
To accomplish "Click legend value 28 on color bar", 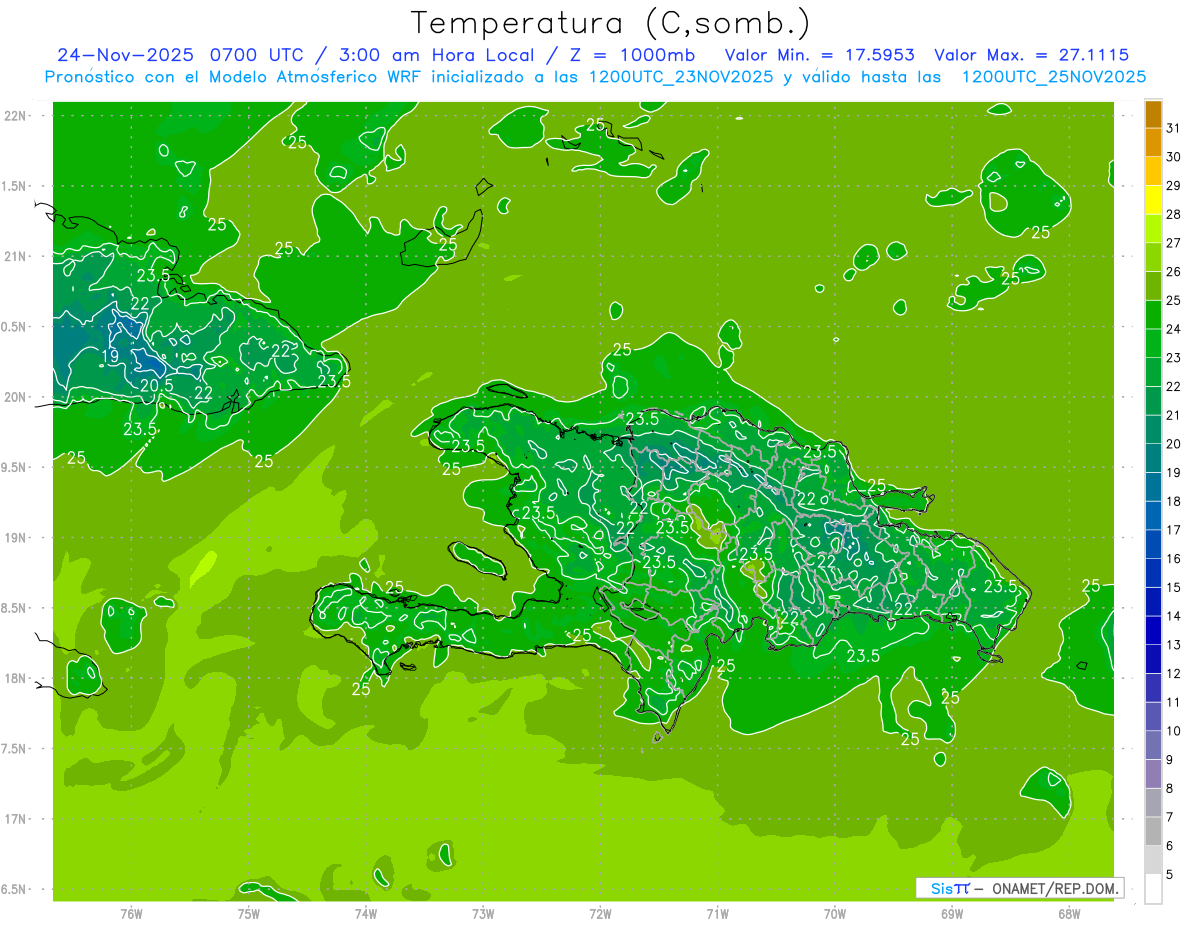I will [1174, 214].
